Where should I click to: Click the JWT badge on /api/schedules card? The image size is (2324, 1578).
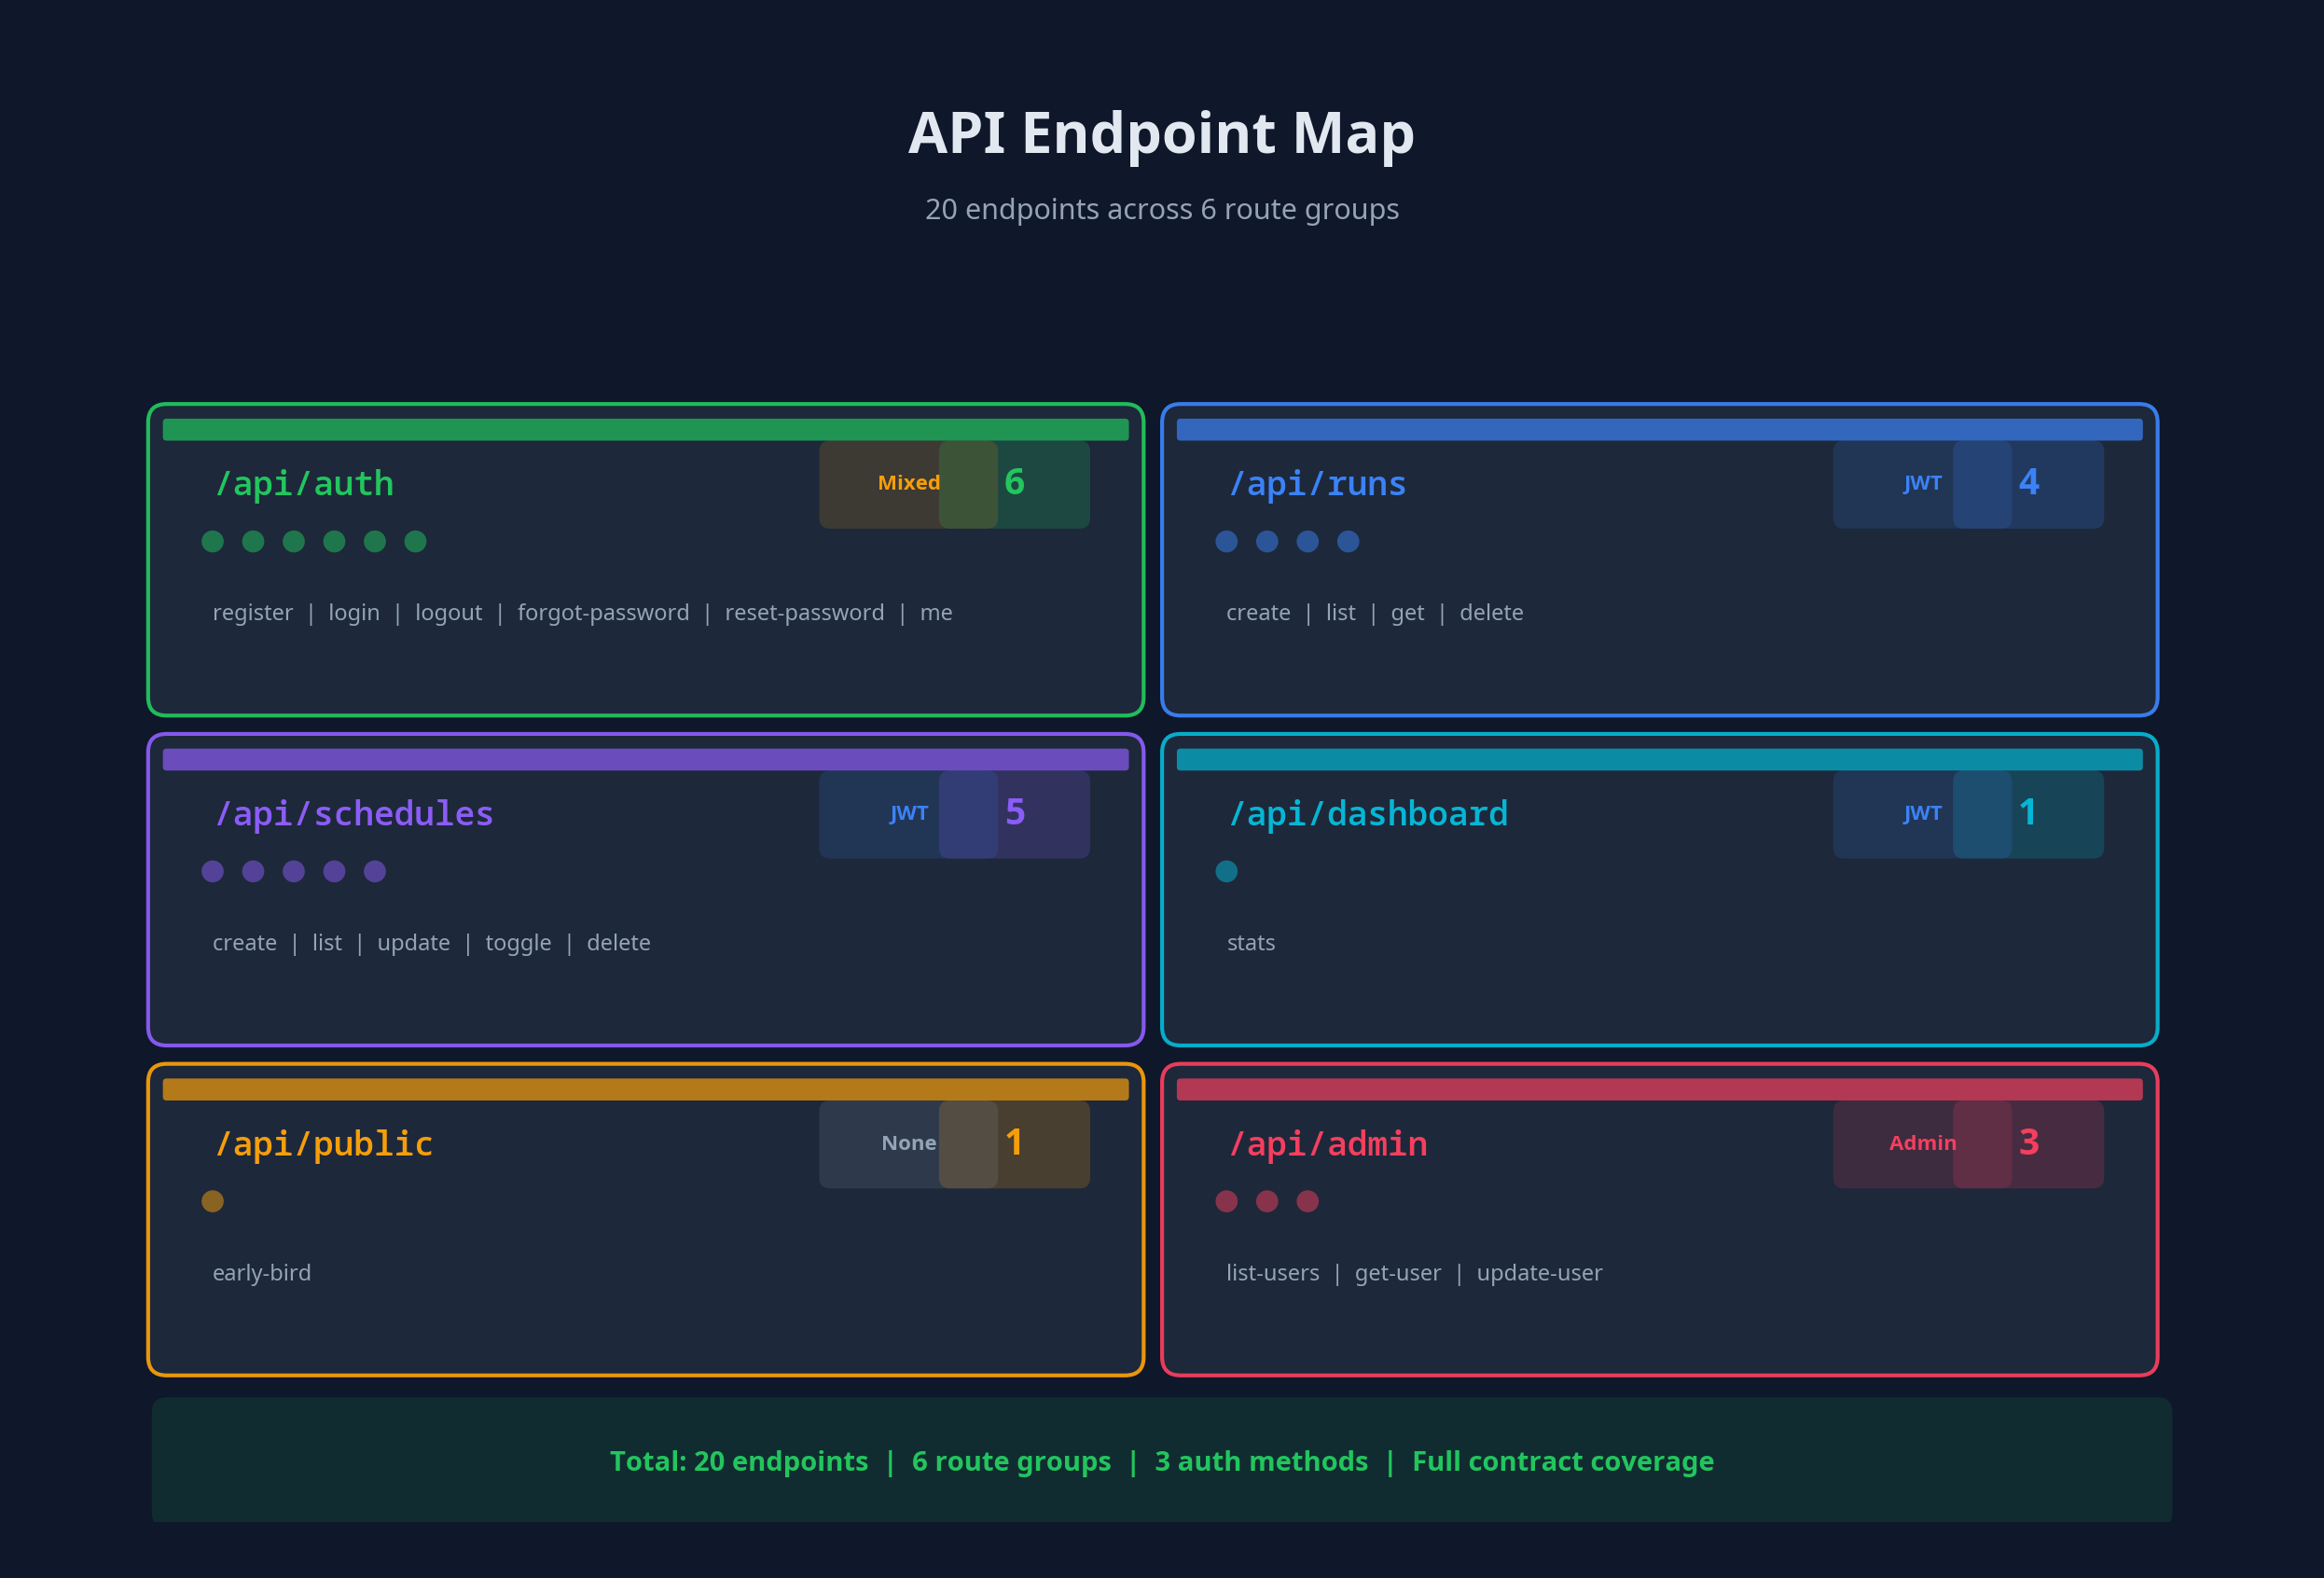point(908,814)
